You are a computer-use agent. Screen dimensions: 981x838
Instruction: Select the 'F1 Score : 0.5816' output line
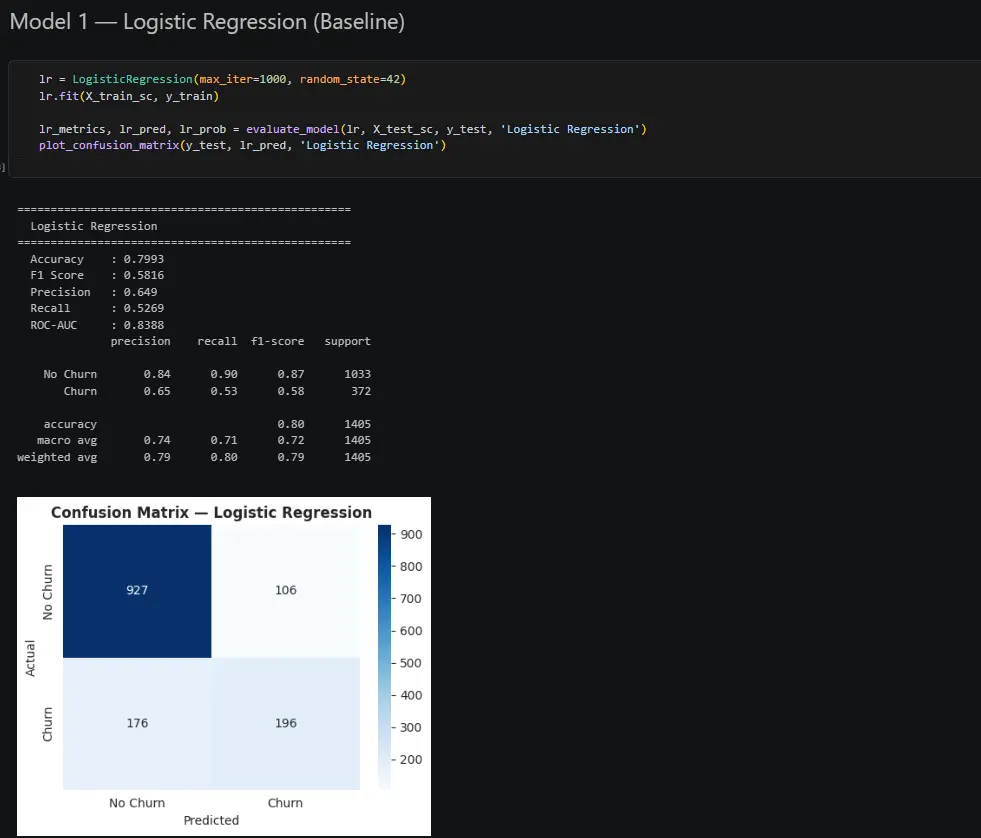(97, 275)
